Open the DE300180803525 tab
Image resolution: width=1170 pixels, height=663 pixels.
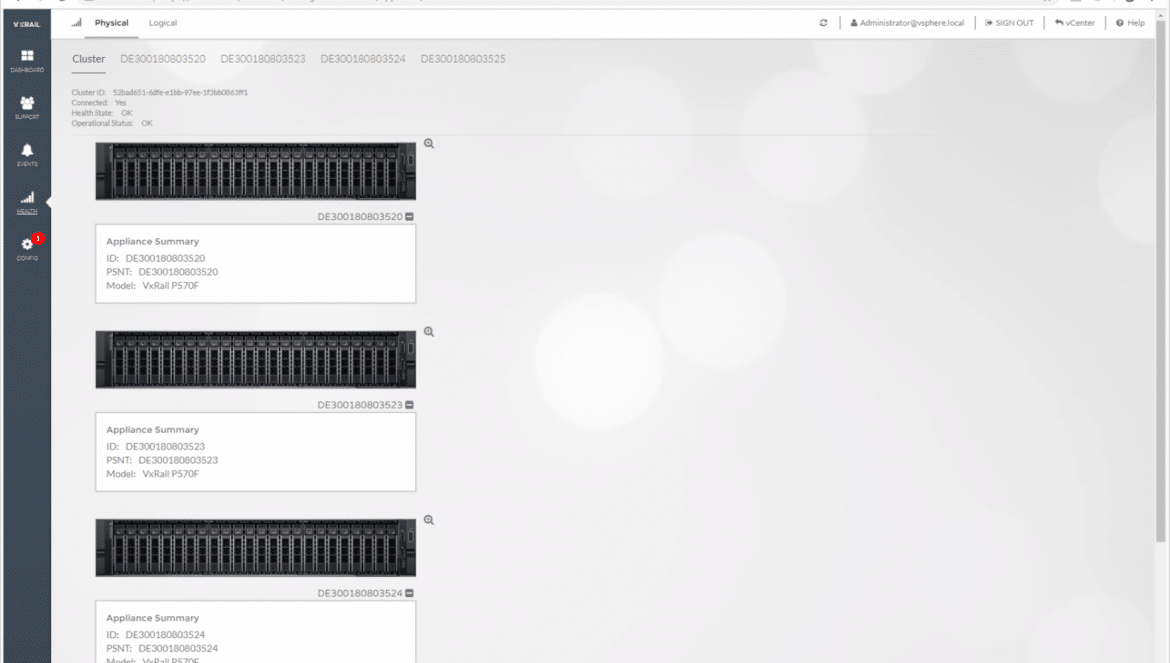tap(463, 59)
